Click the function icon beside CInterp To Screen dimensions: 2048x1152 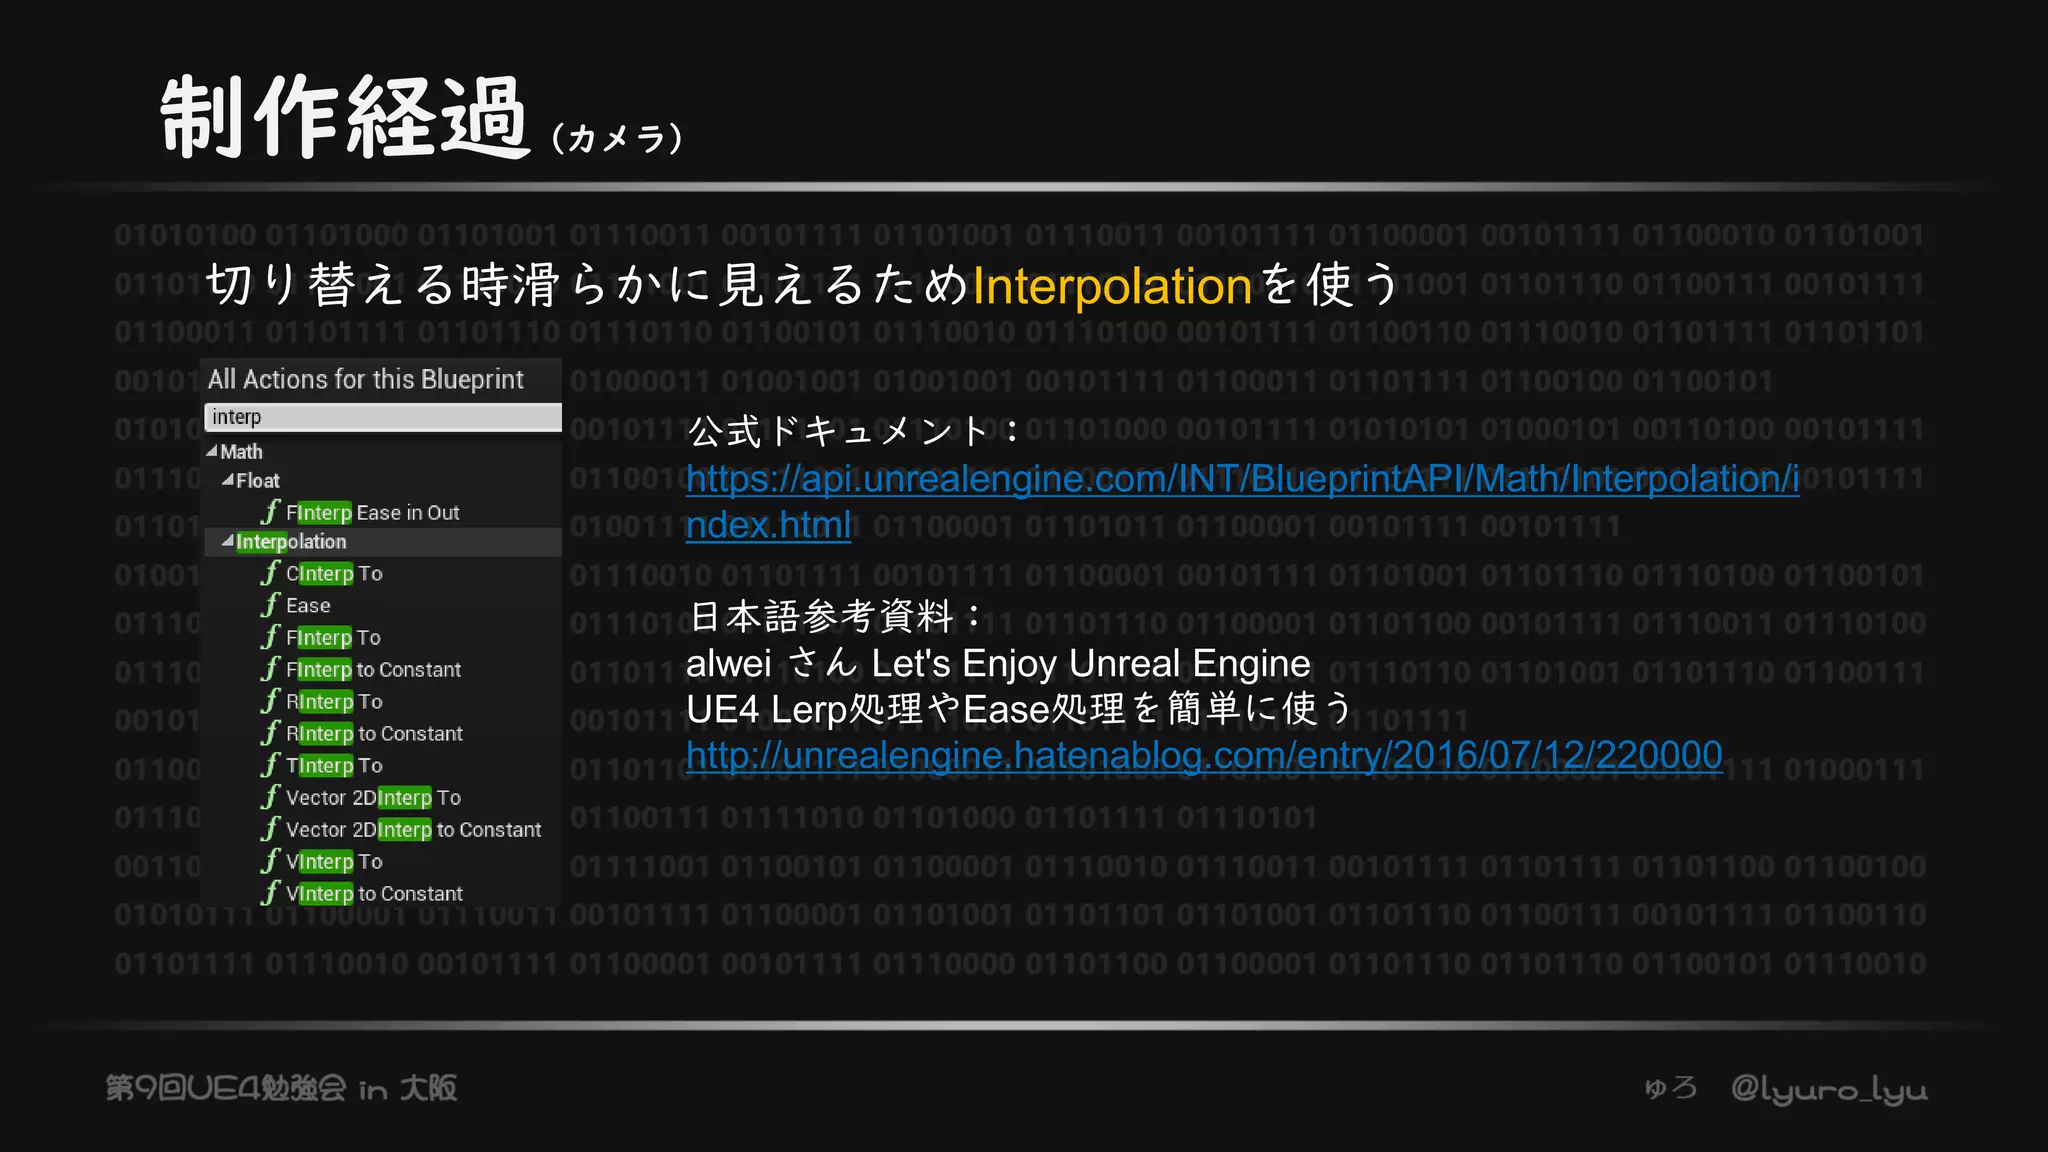tap(270, 573)
